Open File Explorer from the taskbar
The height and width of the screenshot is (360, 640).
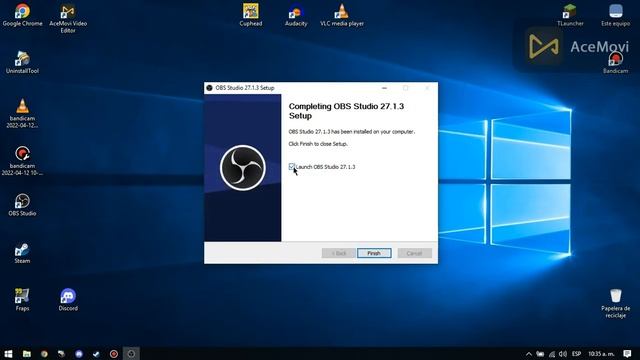(x=27, y=353)
